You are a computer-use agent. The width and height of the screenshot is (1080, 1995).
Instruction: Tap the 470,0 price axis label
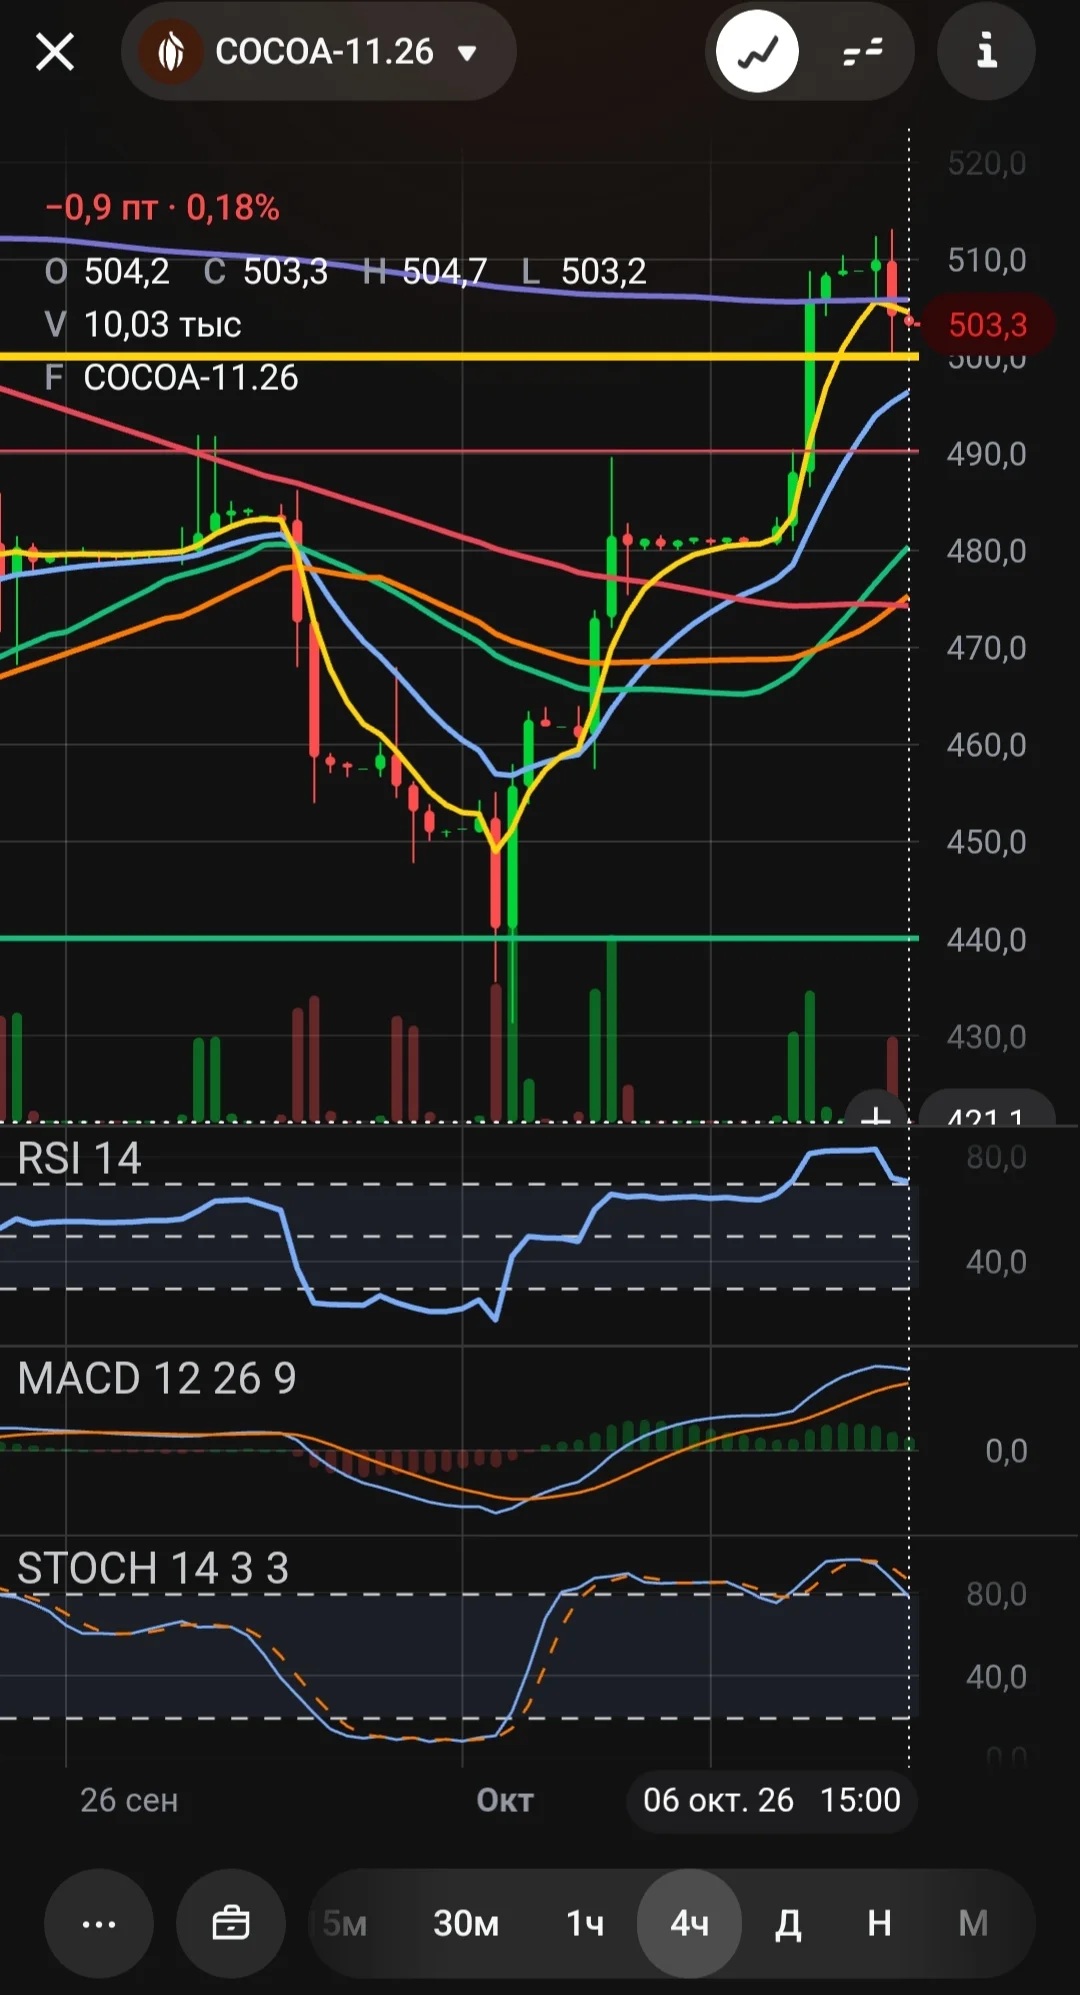987,648
